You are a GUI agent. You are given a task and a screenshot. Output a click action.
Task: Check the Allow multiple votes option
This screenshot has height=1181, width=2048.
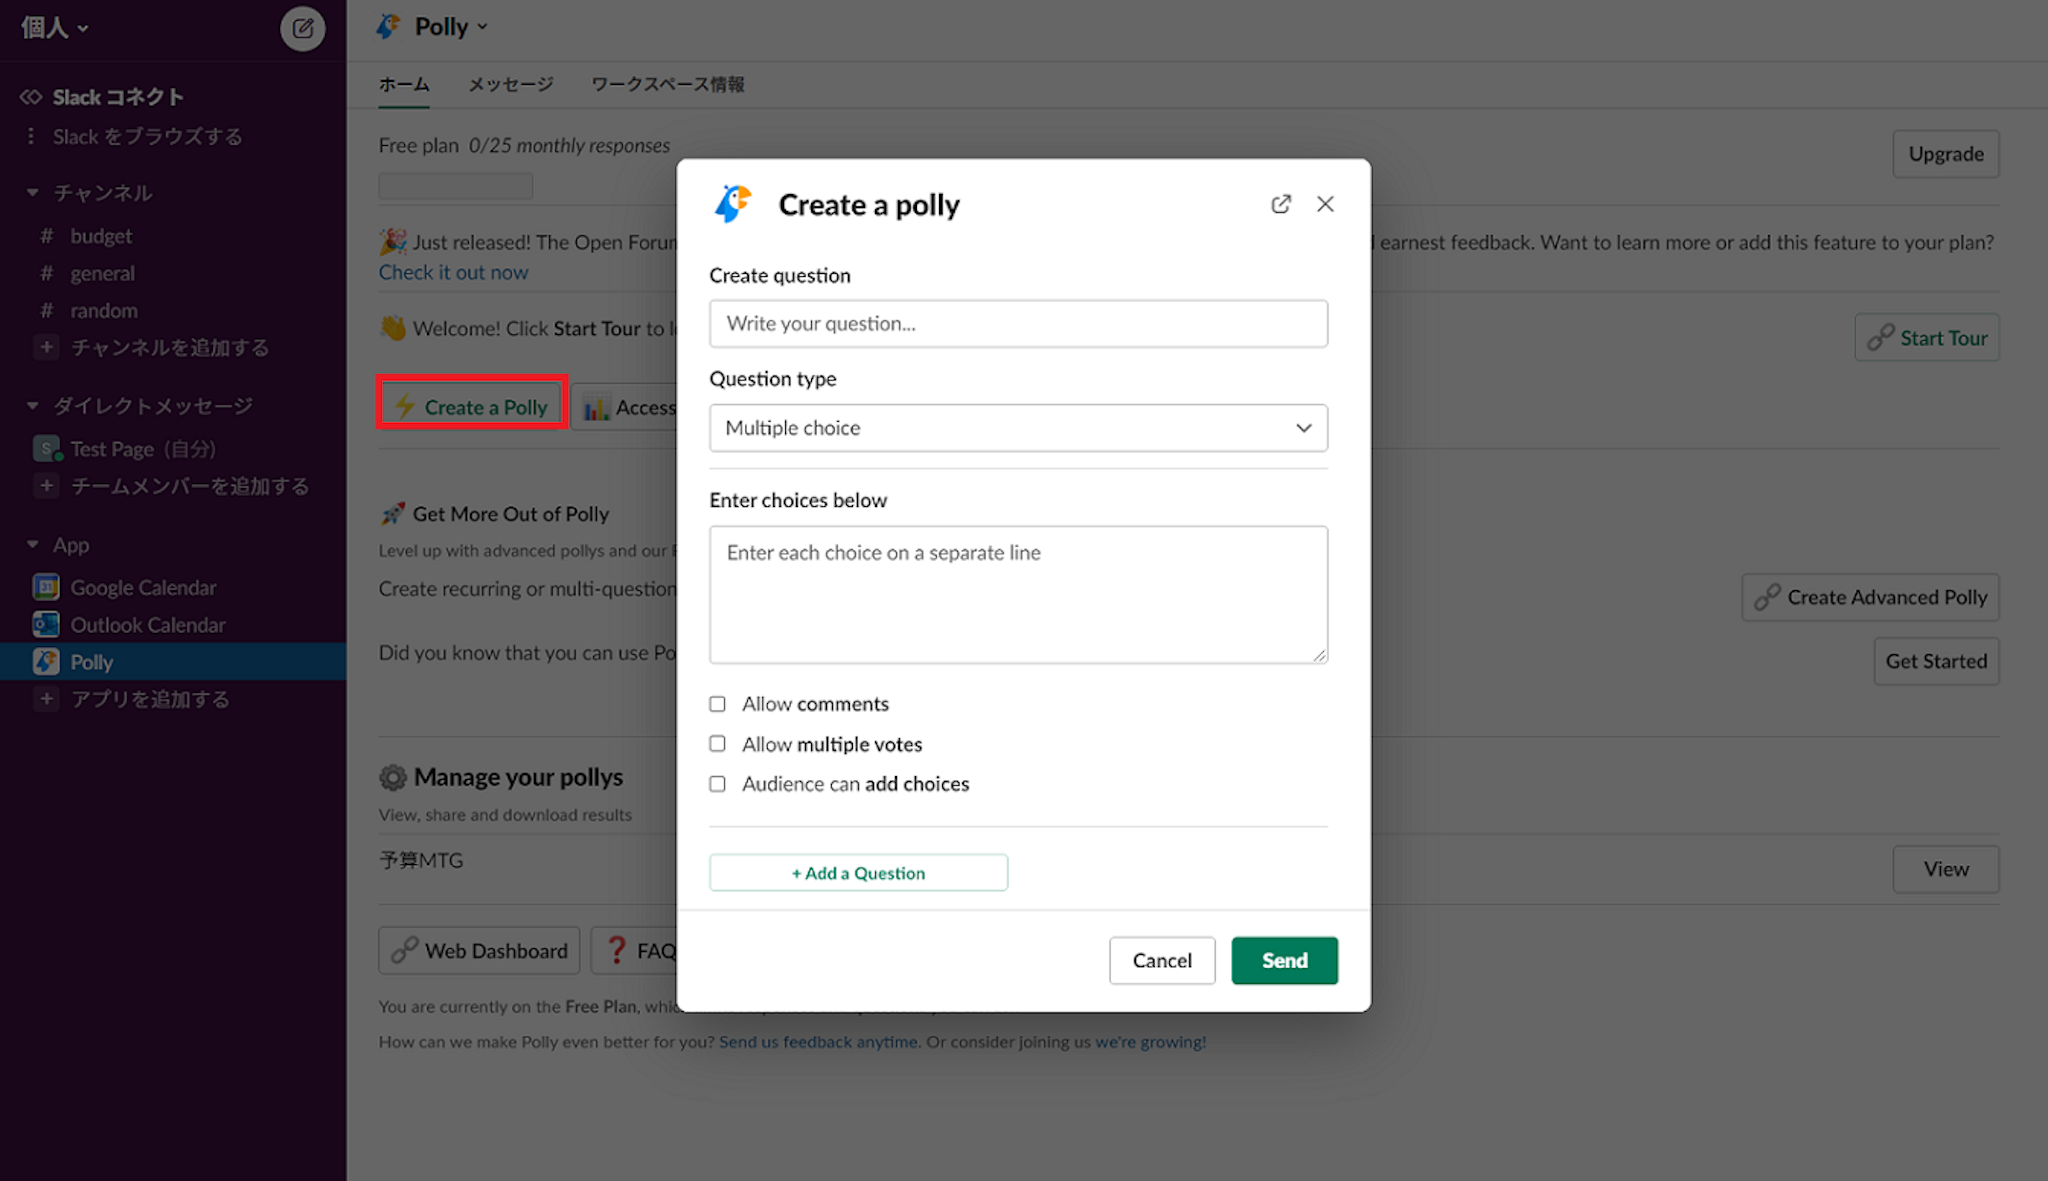[x=717, y=744]
